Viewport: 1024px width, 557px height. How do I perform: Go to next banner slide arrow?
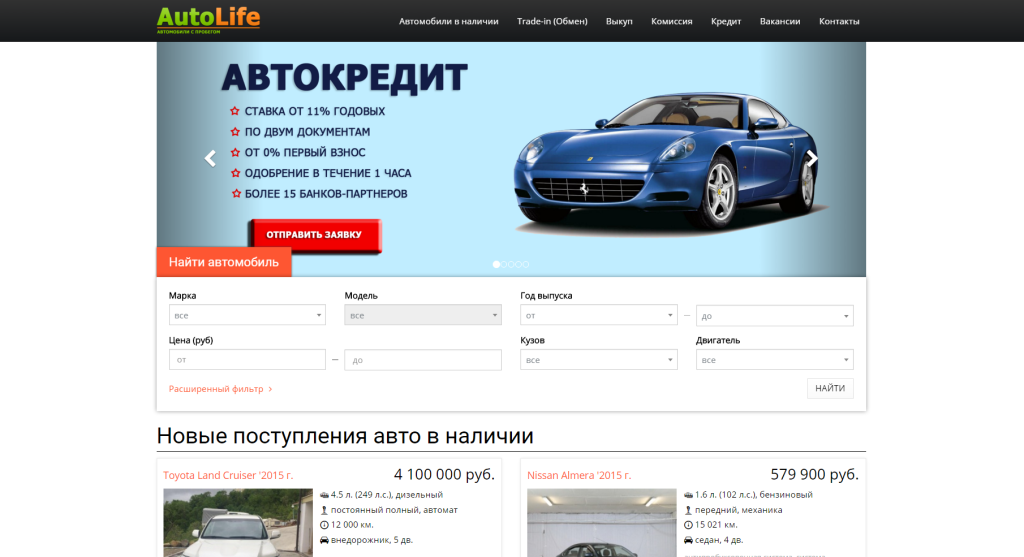[x=811, y=158]
